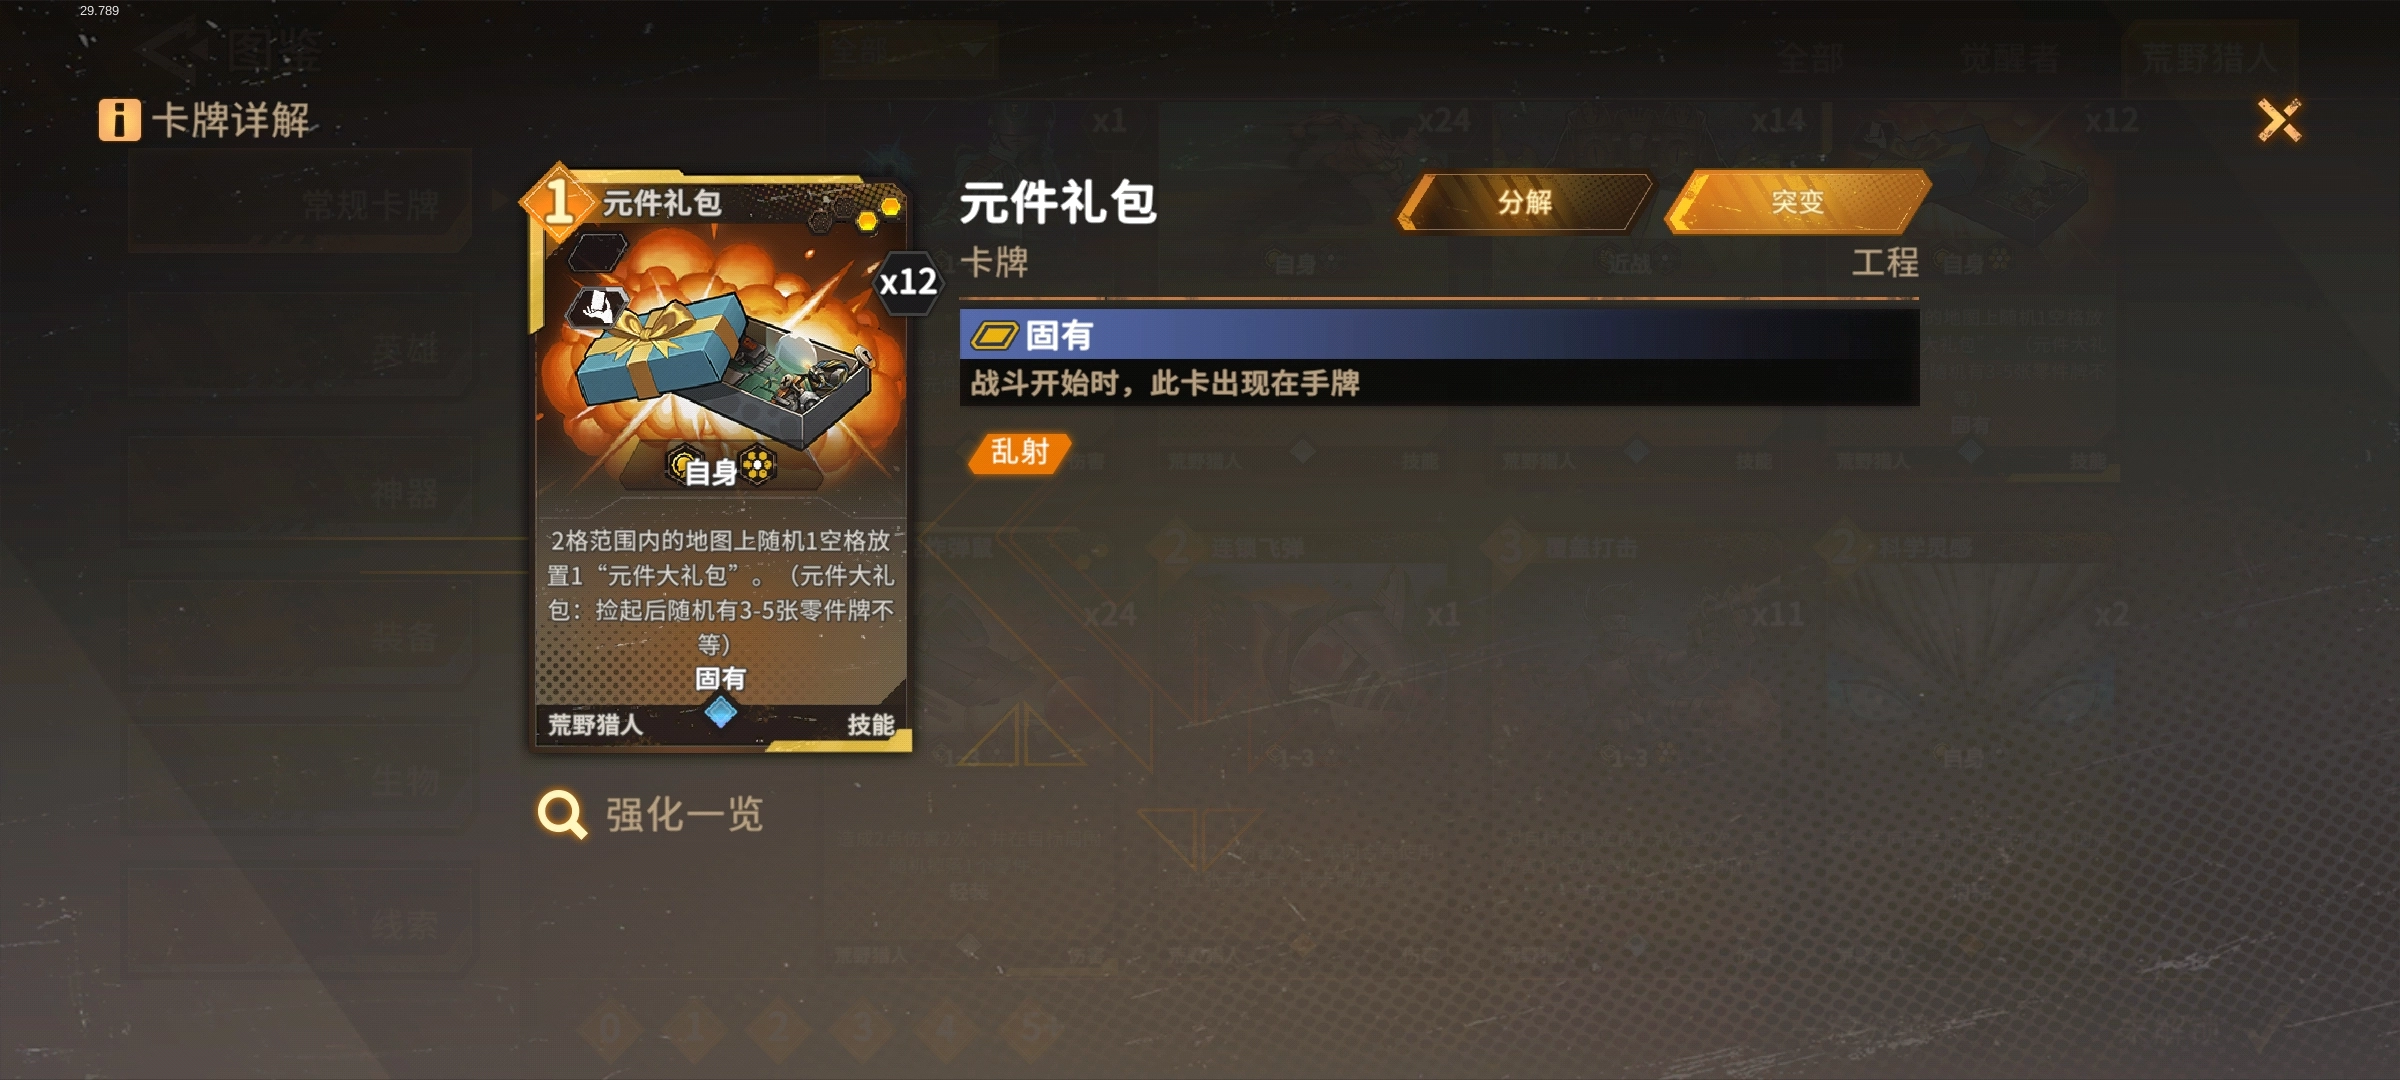Click the blue diamond gem at card bottom
Screen dimensions: 2400x1080
[720, 712]
